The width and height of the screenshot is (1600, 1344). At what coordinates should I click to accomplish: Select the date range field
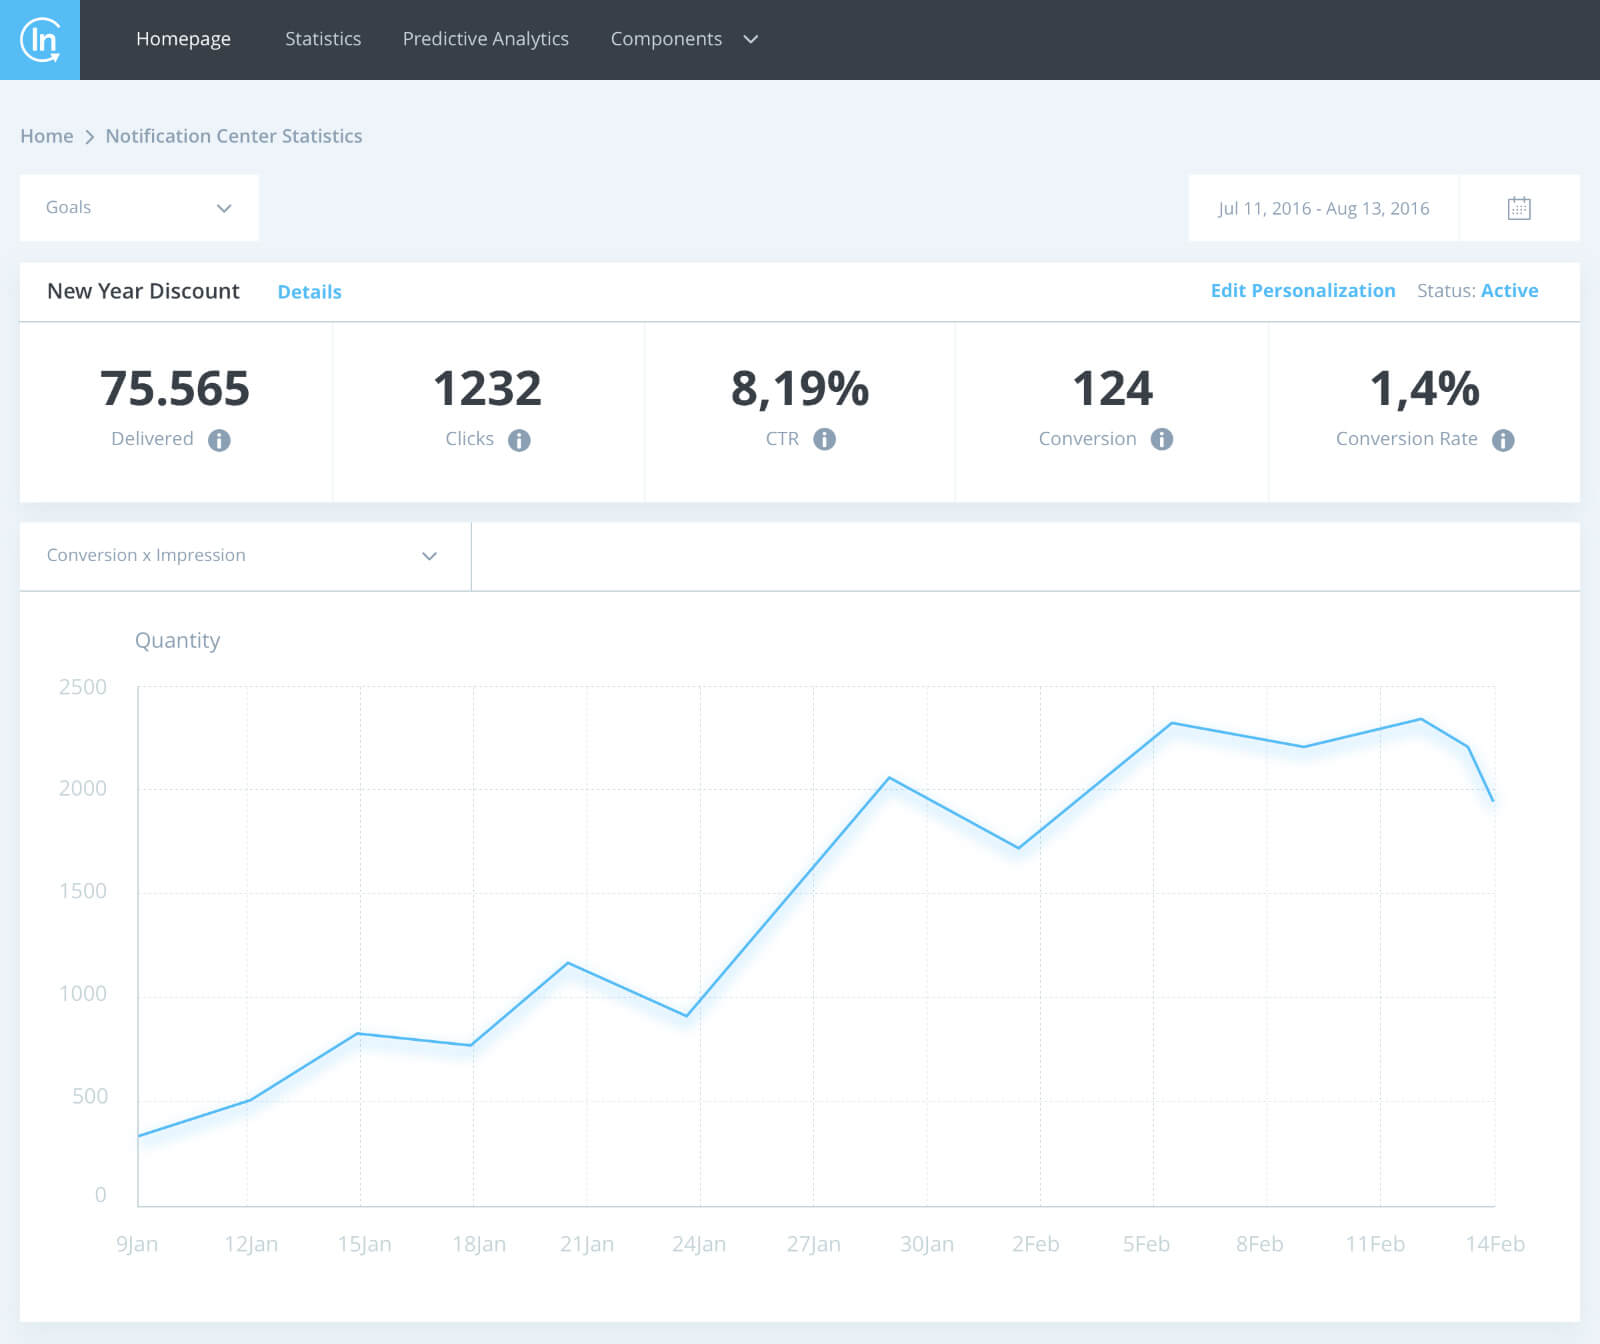pyautogui.click(x=1323, y=208)
